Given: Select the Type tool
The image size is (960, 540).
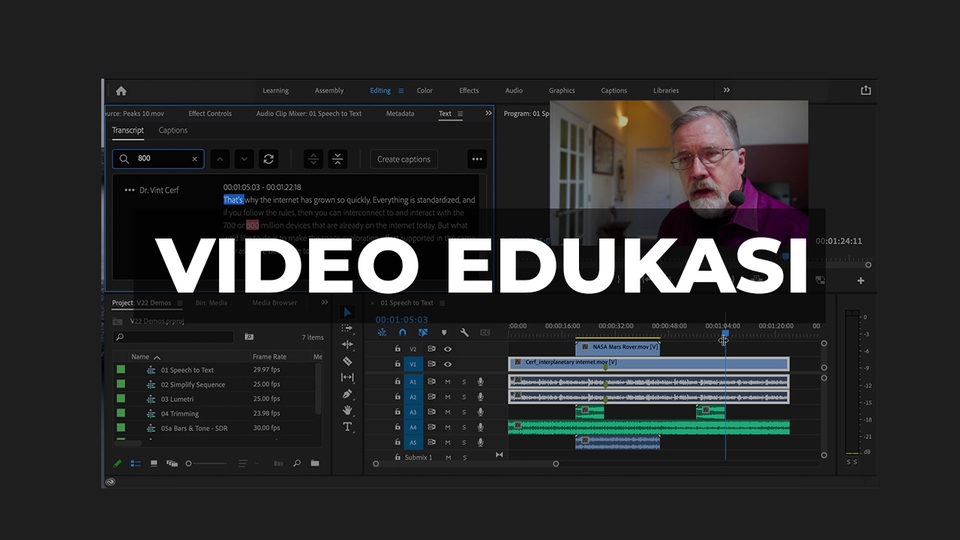Looking at the screenshot, I should point(347,427).
